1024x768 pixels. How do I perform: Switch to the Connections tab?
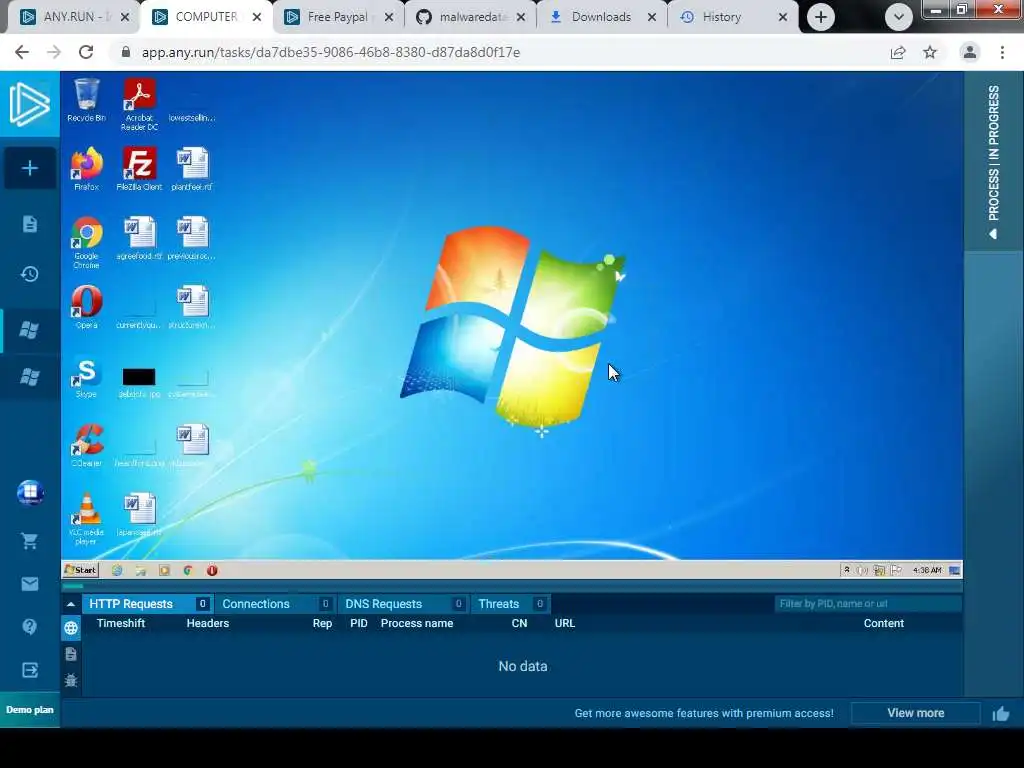tap(276, 604)
